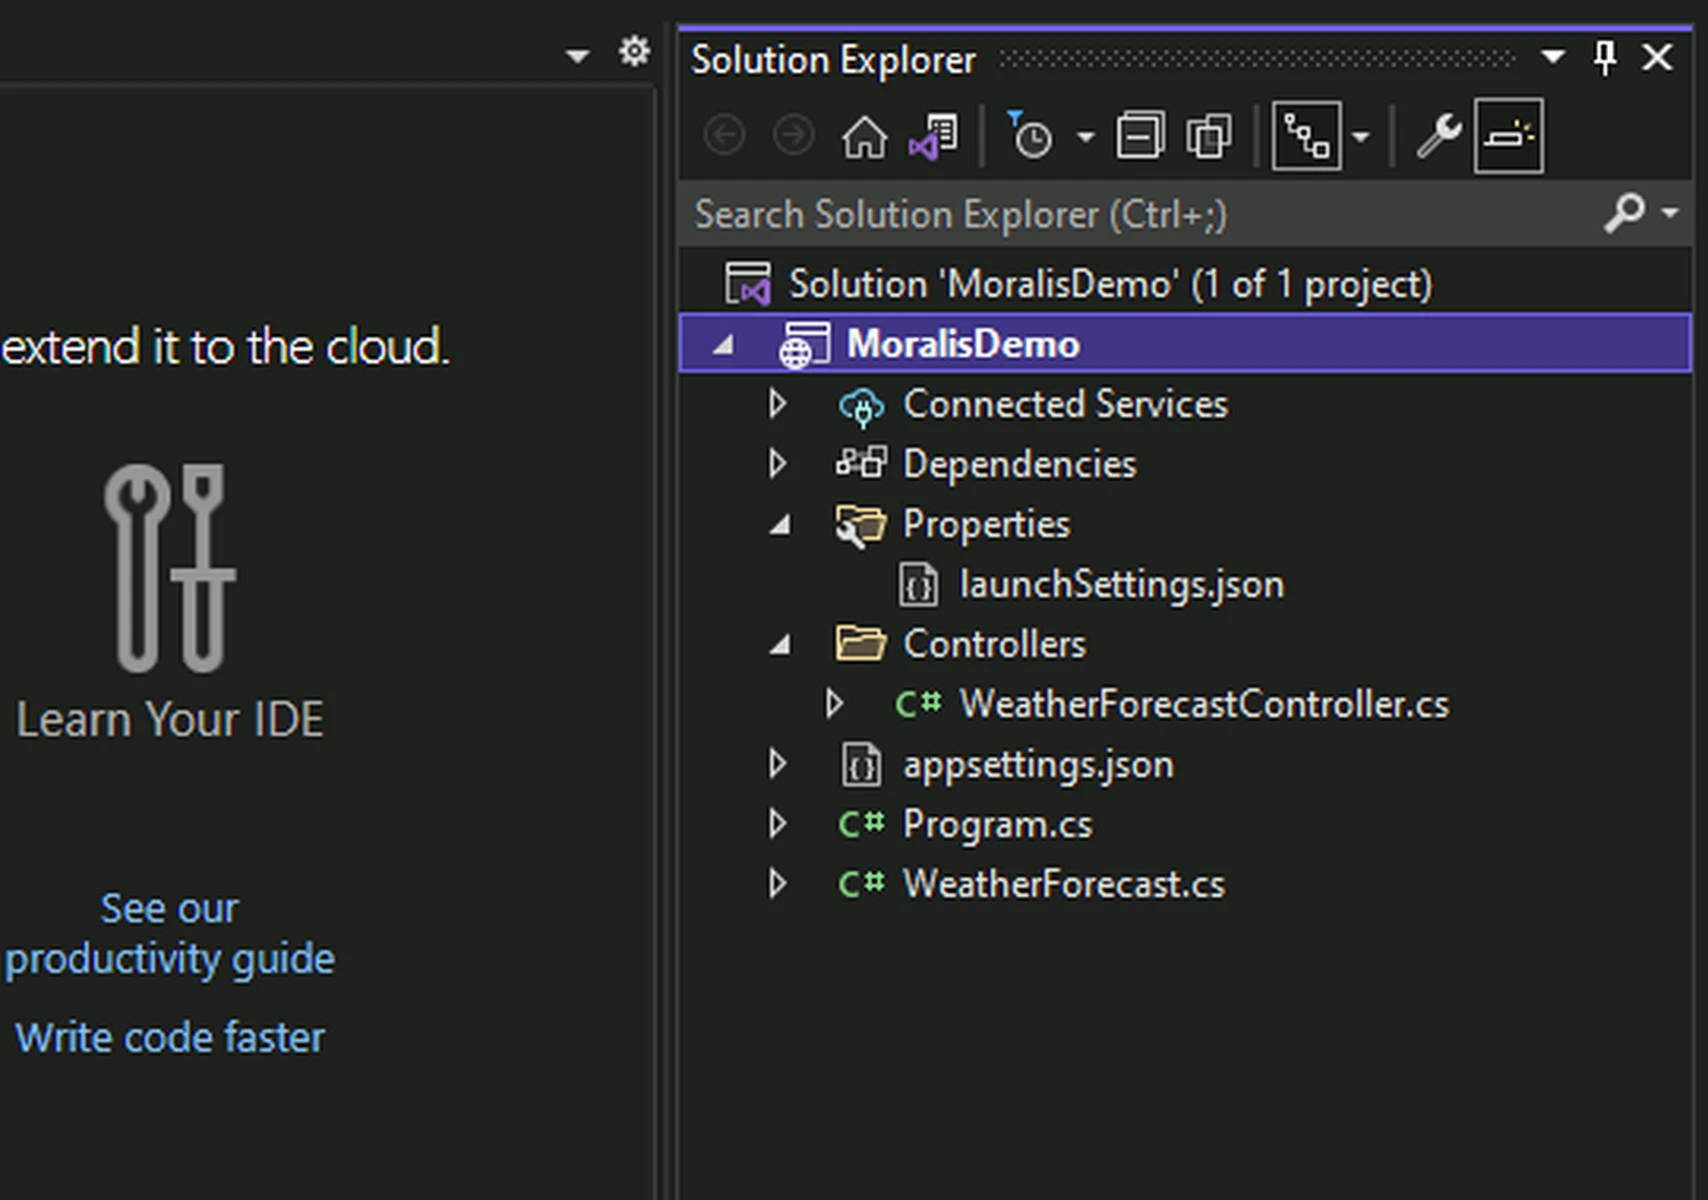Open the file nesting dropdown arrow
Screen dimensions: 1708x1200
(x=1360, y=137)
